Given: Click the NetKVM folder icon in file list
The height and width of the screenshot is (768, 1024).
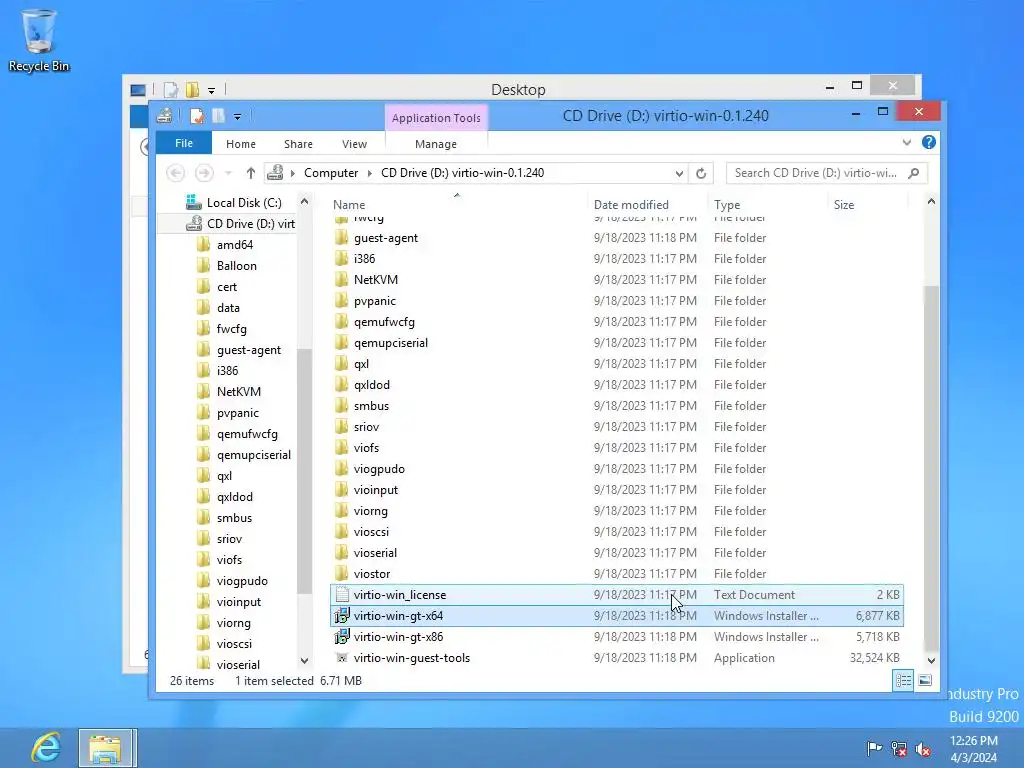Looking at the screenshot, I should 341,280.
